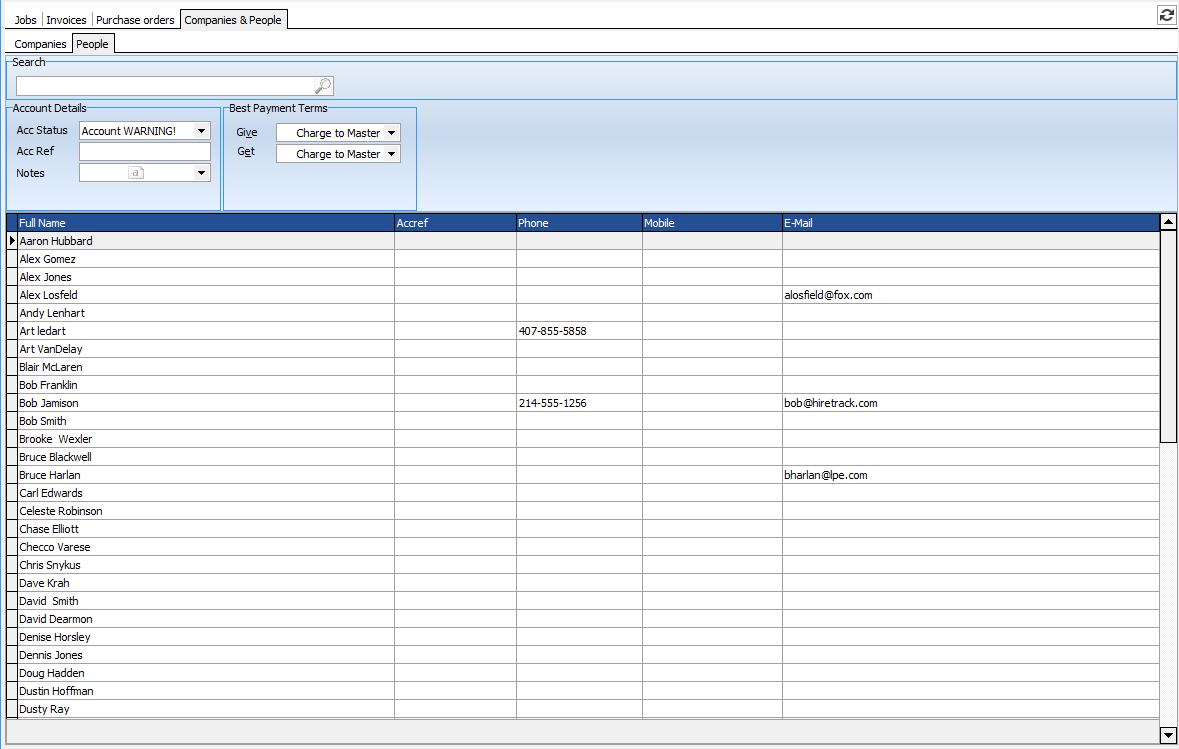
Task: Click the row indicator arrow beside Aaron Hubbard
Action: coord(12,241)
